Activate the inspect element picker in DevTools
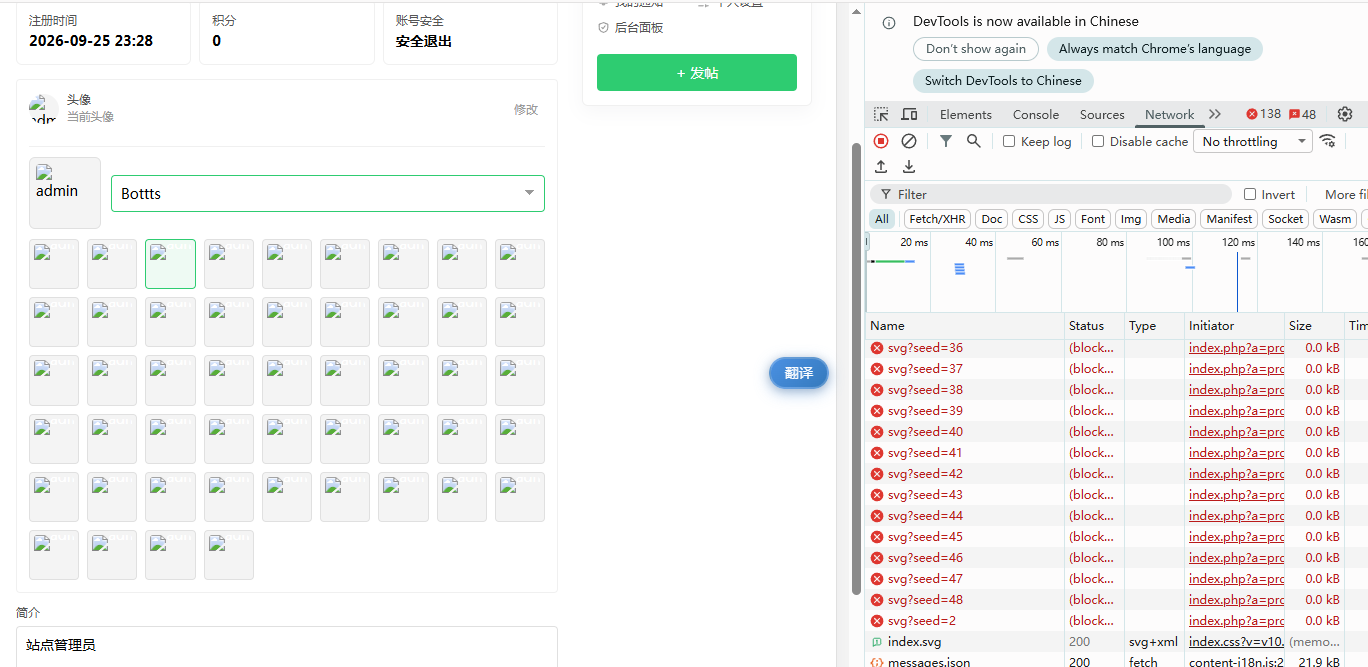The width and height of the screenshot is (1368, 667). [x=880, y=114]
